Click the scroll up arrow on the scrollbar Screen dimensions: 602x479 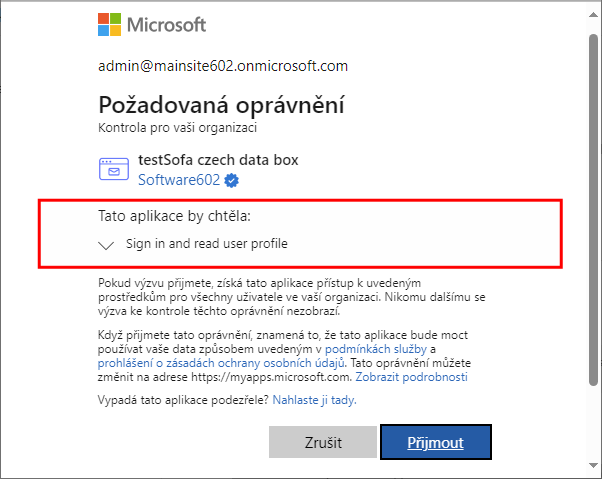tap(594, 15)
